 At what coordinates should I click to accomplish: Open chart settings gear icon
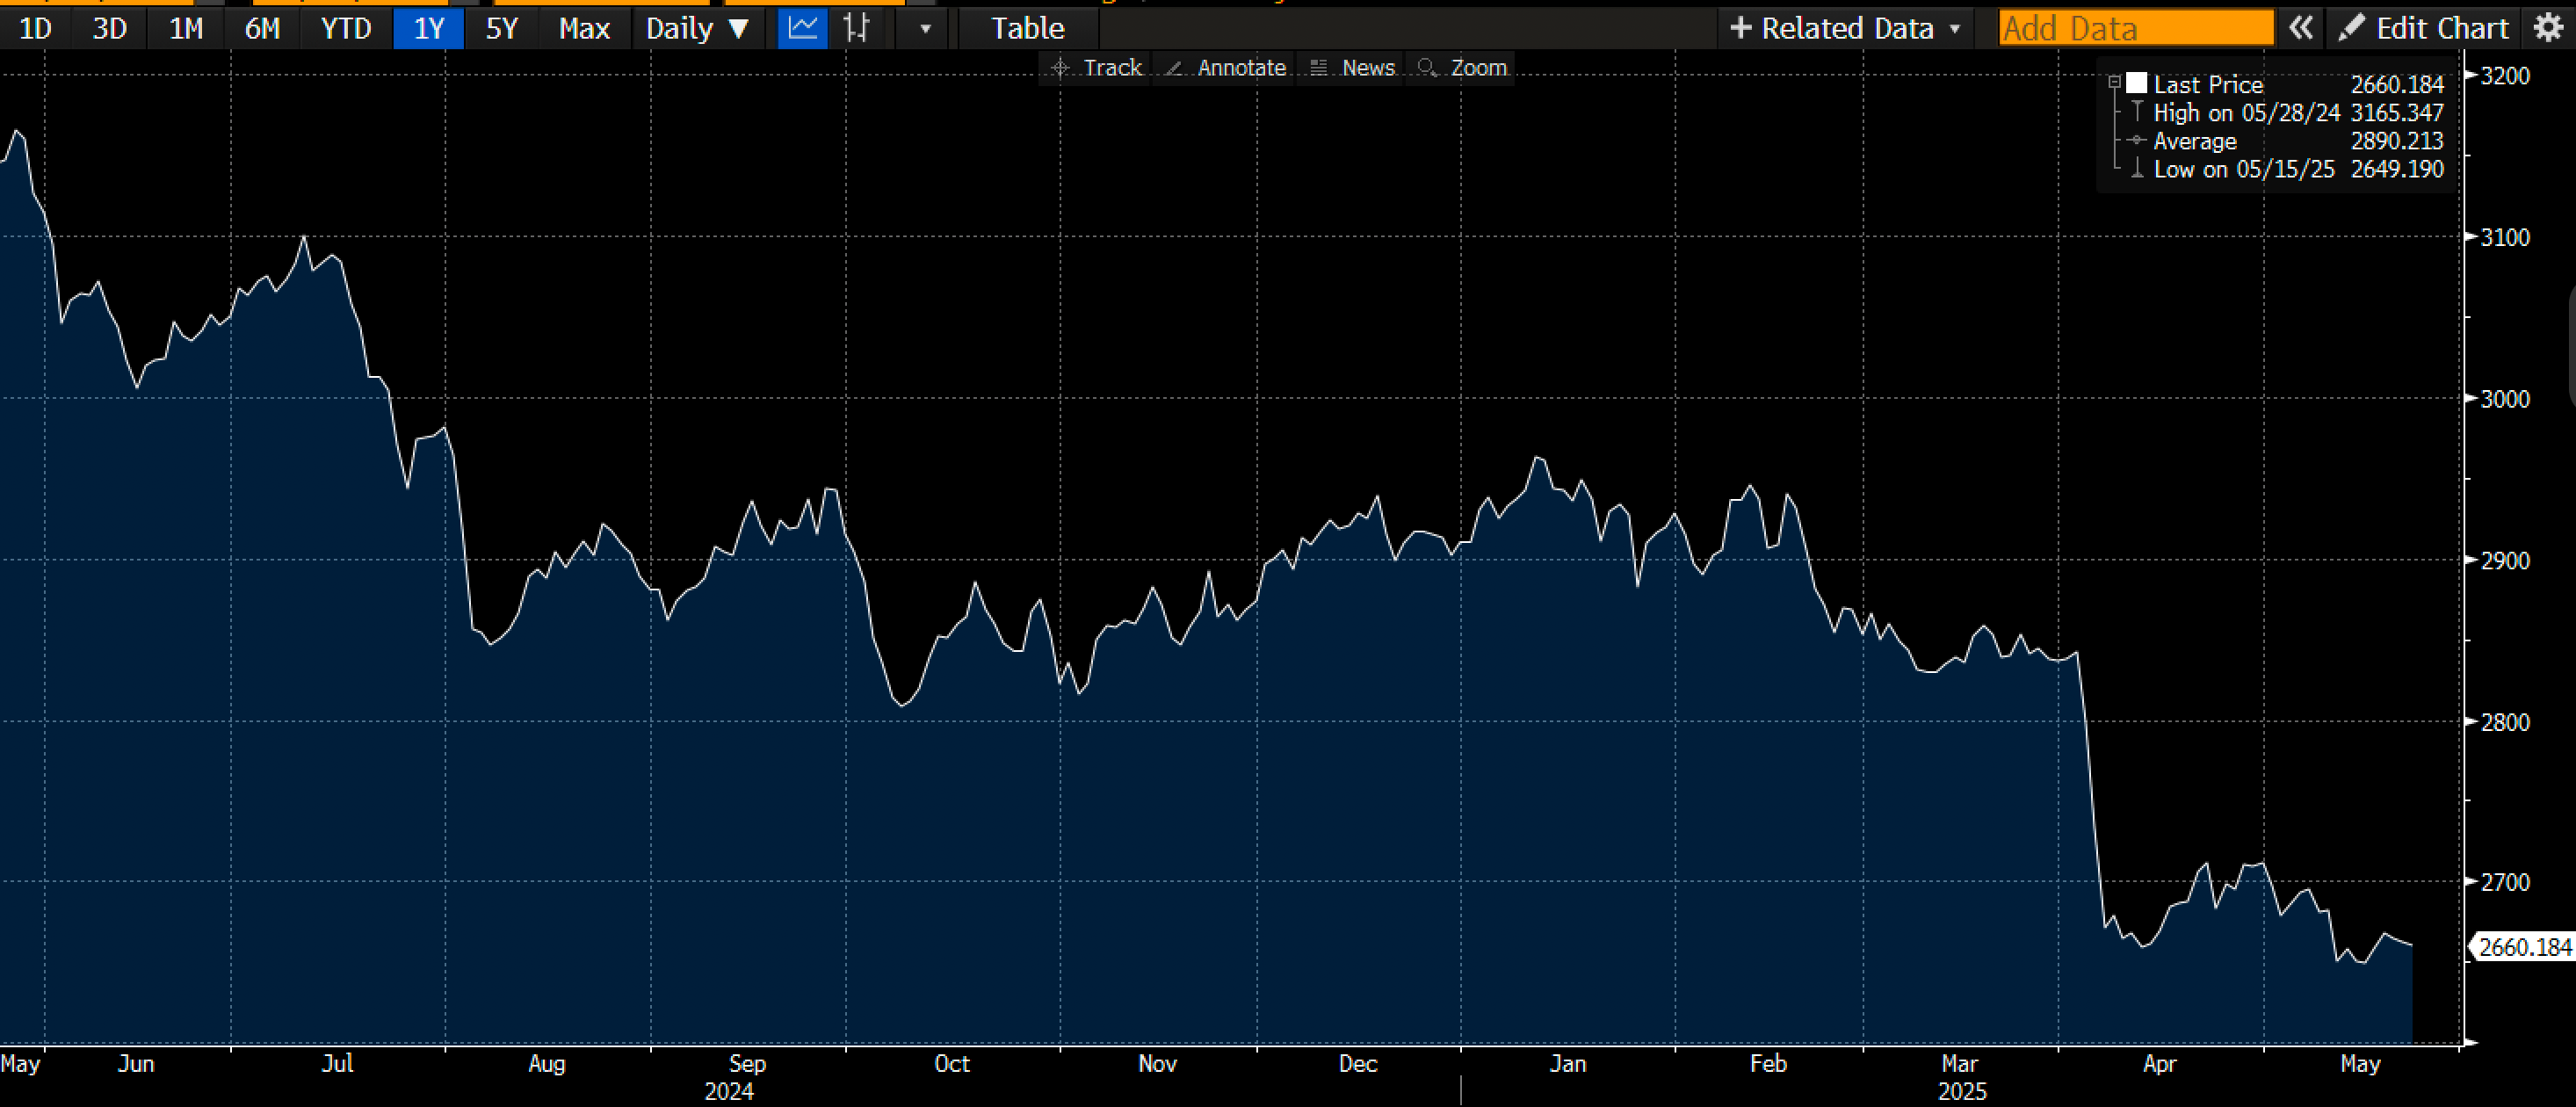pyautogui.click(x=2548, y=28)
